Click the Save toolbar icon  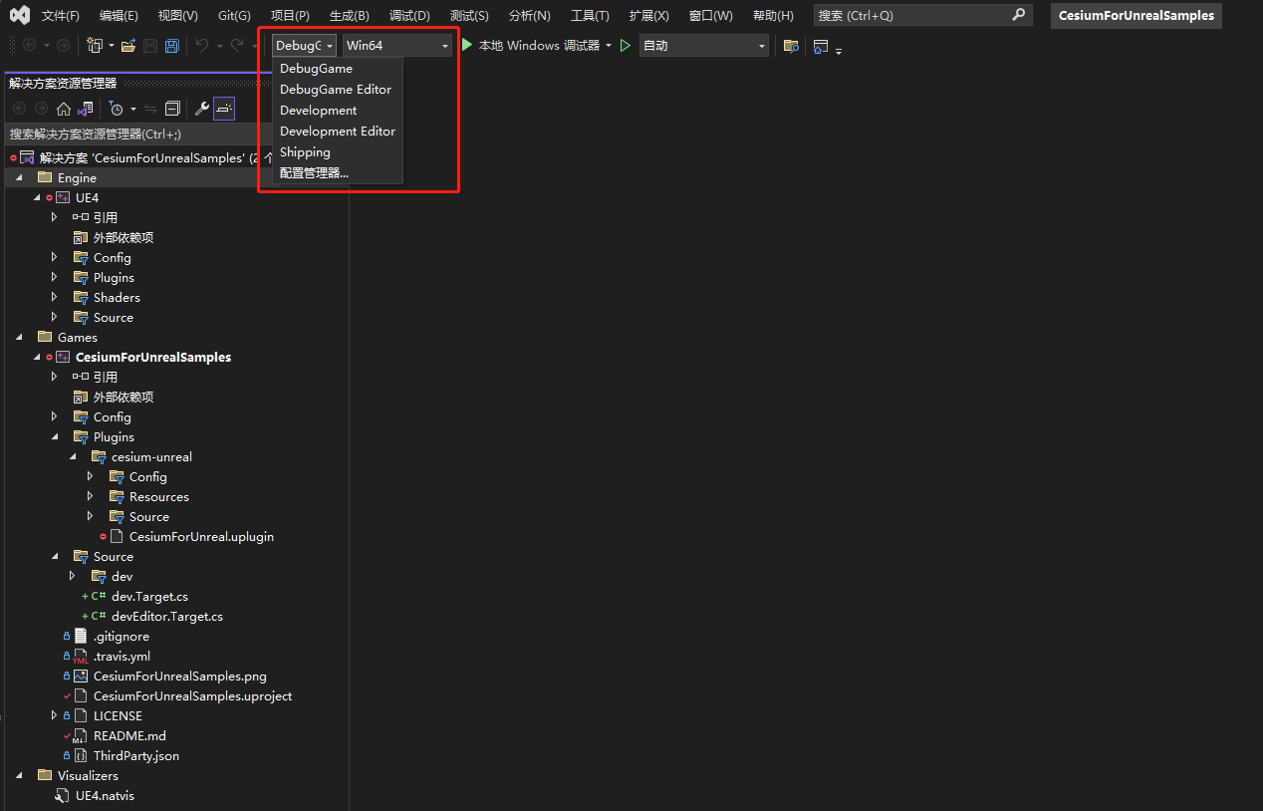(x=150, y=46)
